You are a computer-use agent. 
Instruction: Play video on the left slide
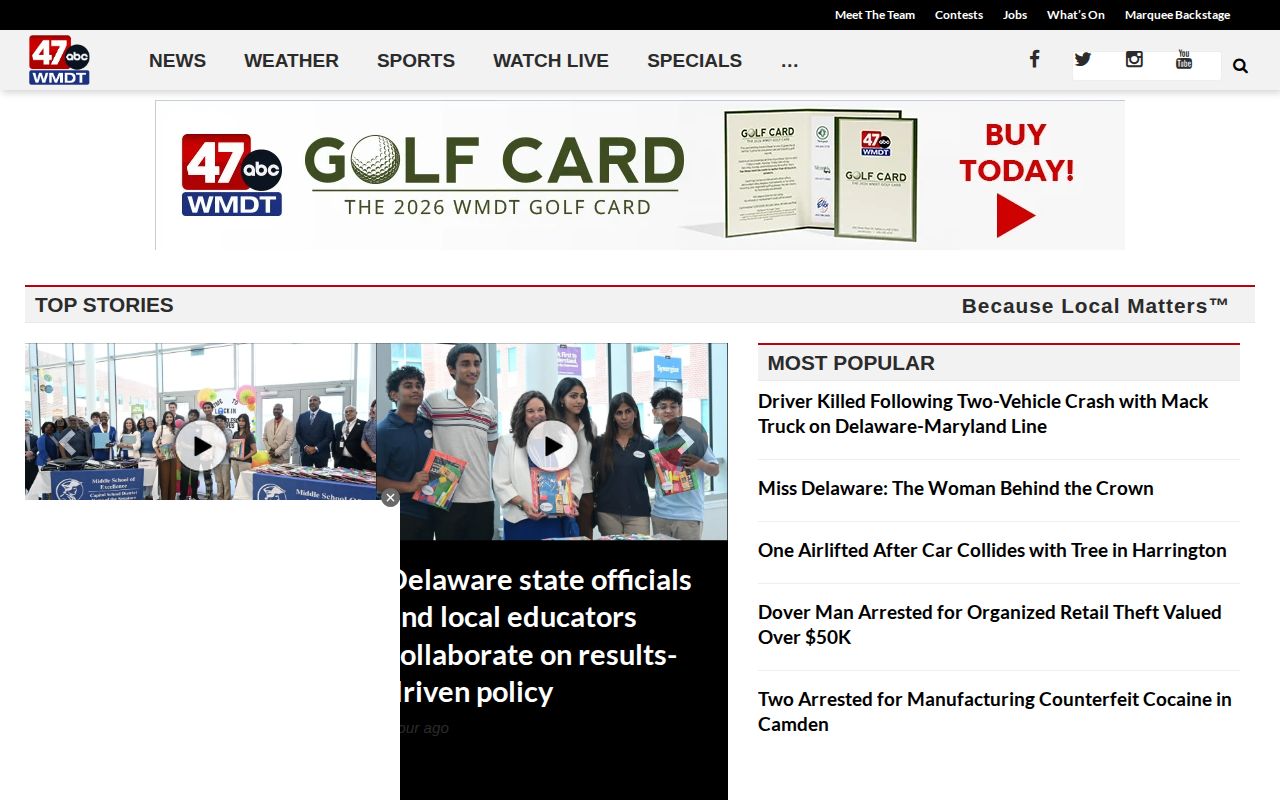click(201, 446)
